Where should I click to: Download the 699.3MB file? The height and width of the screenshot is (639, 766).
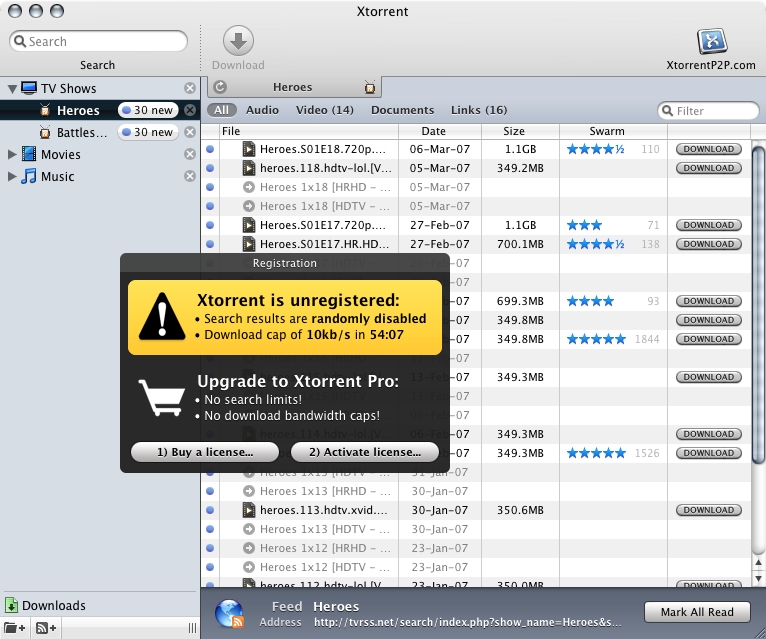[709, 301]
